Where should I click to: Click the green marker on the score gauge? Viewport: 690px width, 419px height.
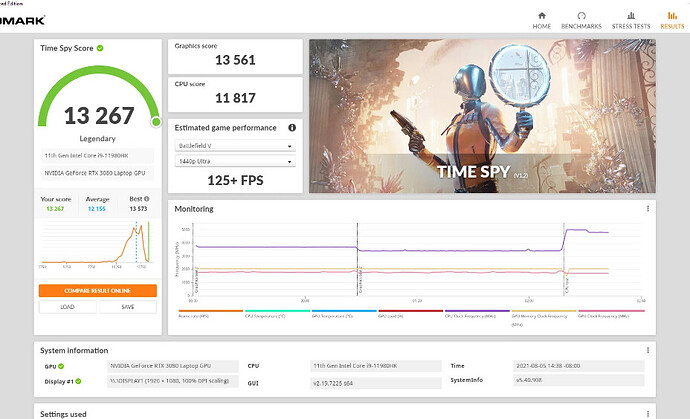point(156,122)
